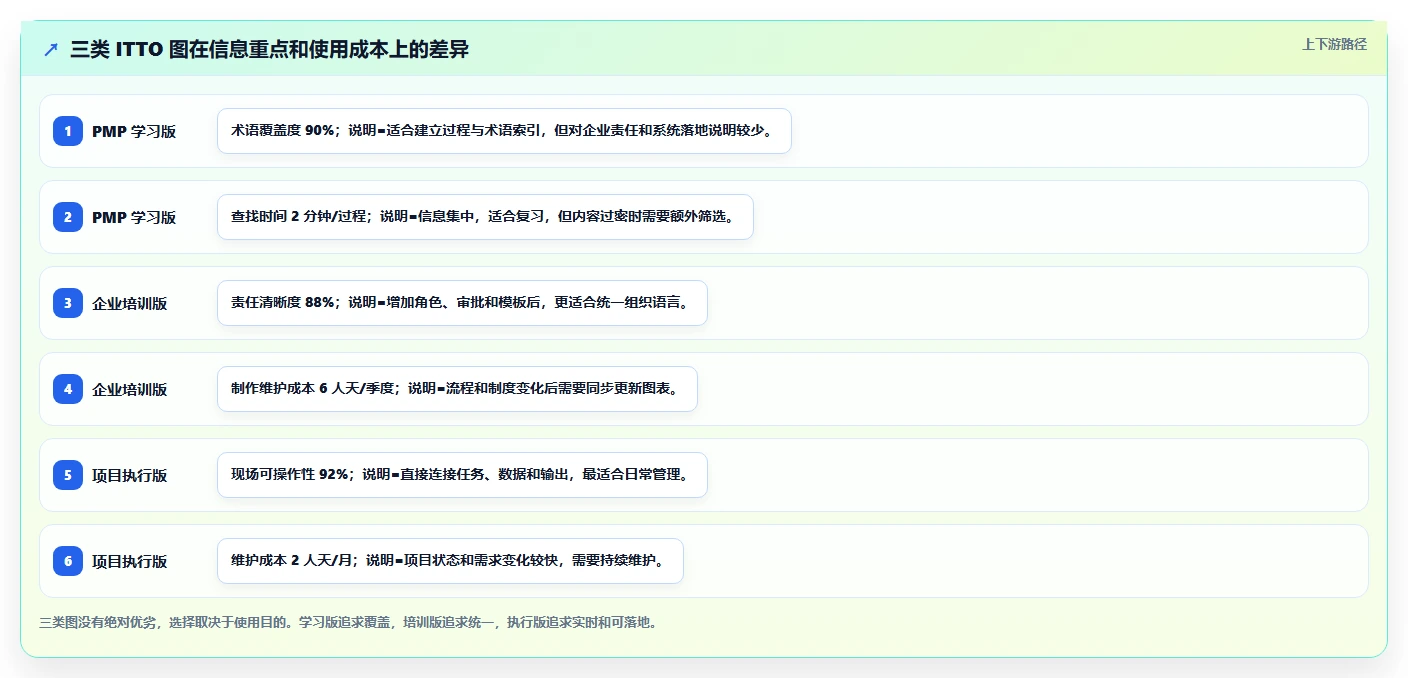The height and width of the screenshot is (678, 1408).
Task: Open the 现场可操作性 92% description box
Action: coord(462,475)
